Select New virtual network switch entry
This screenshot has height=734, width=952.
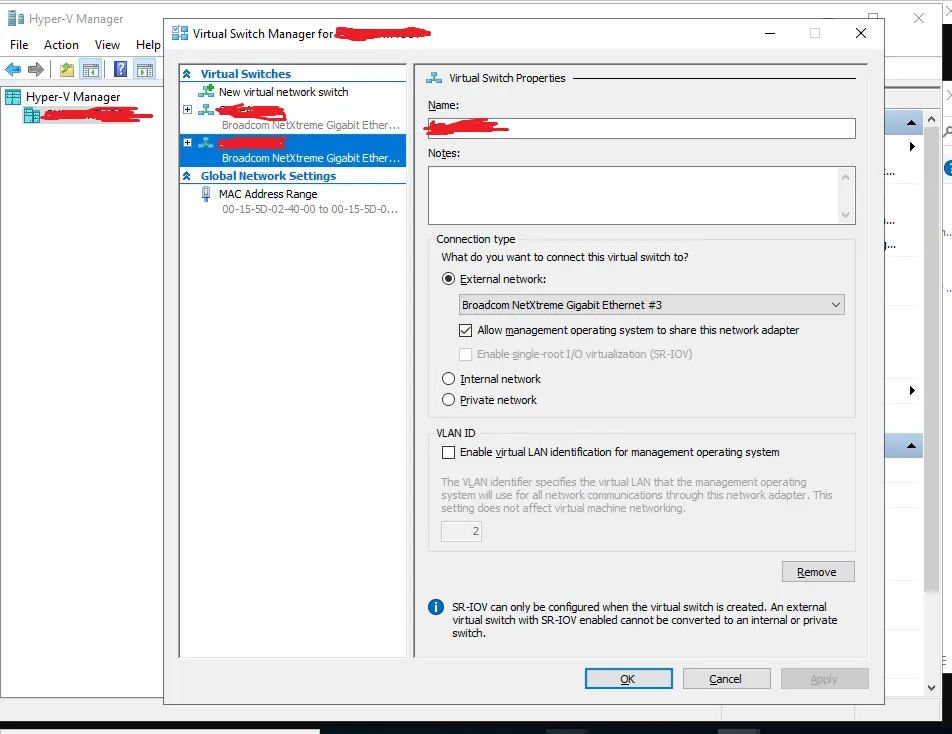283,92
